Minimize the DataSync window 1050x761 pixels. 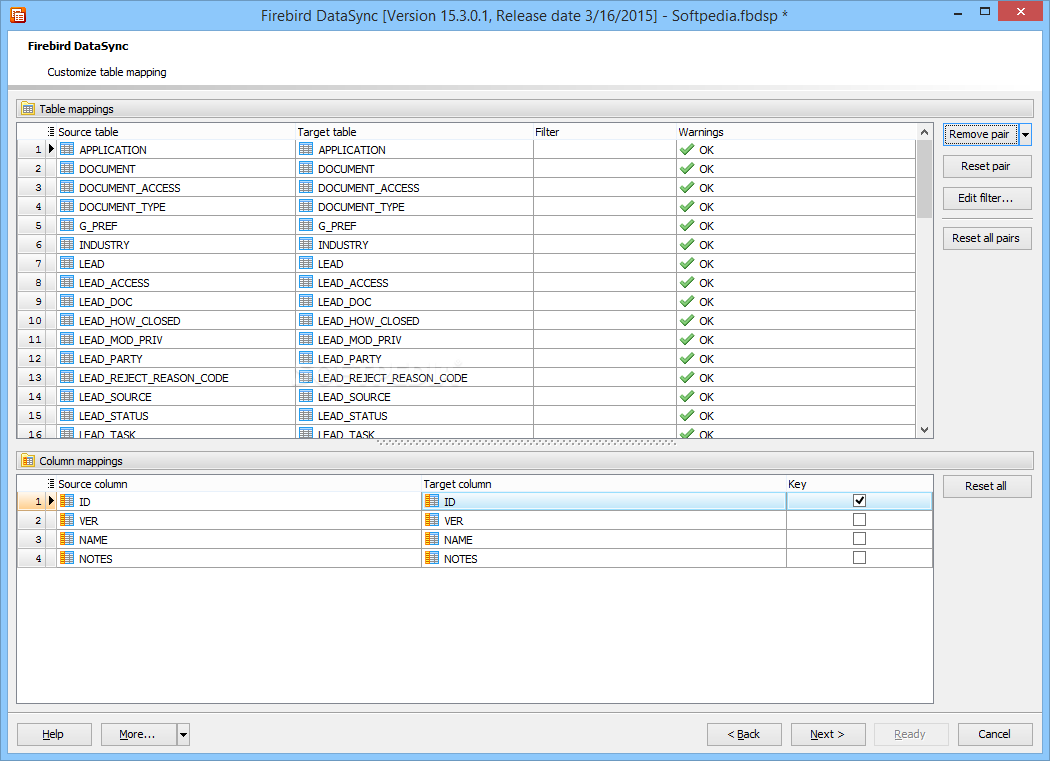958,11
